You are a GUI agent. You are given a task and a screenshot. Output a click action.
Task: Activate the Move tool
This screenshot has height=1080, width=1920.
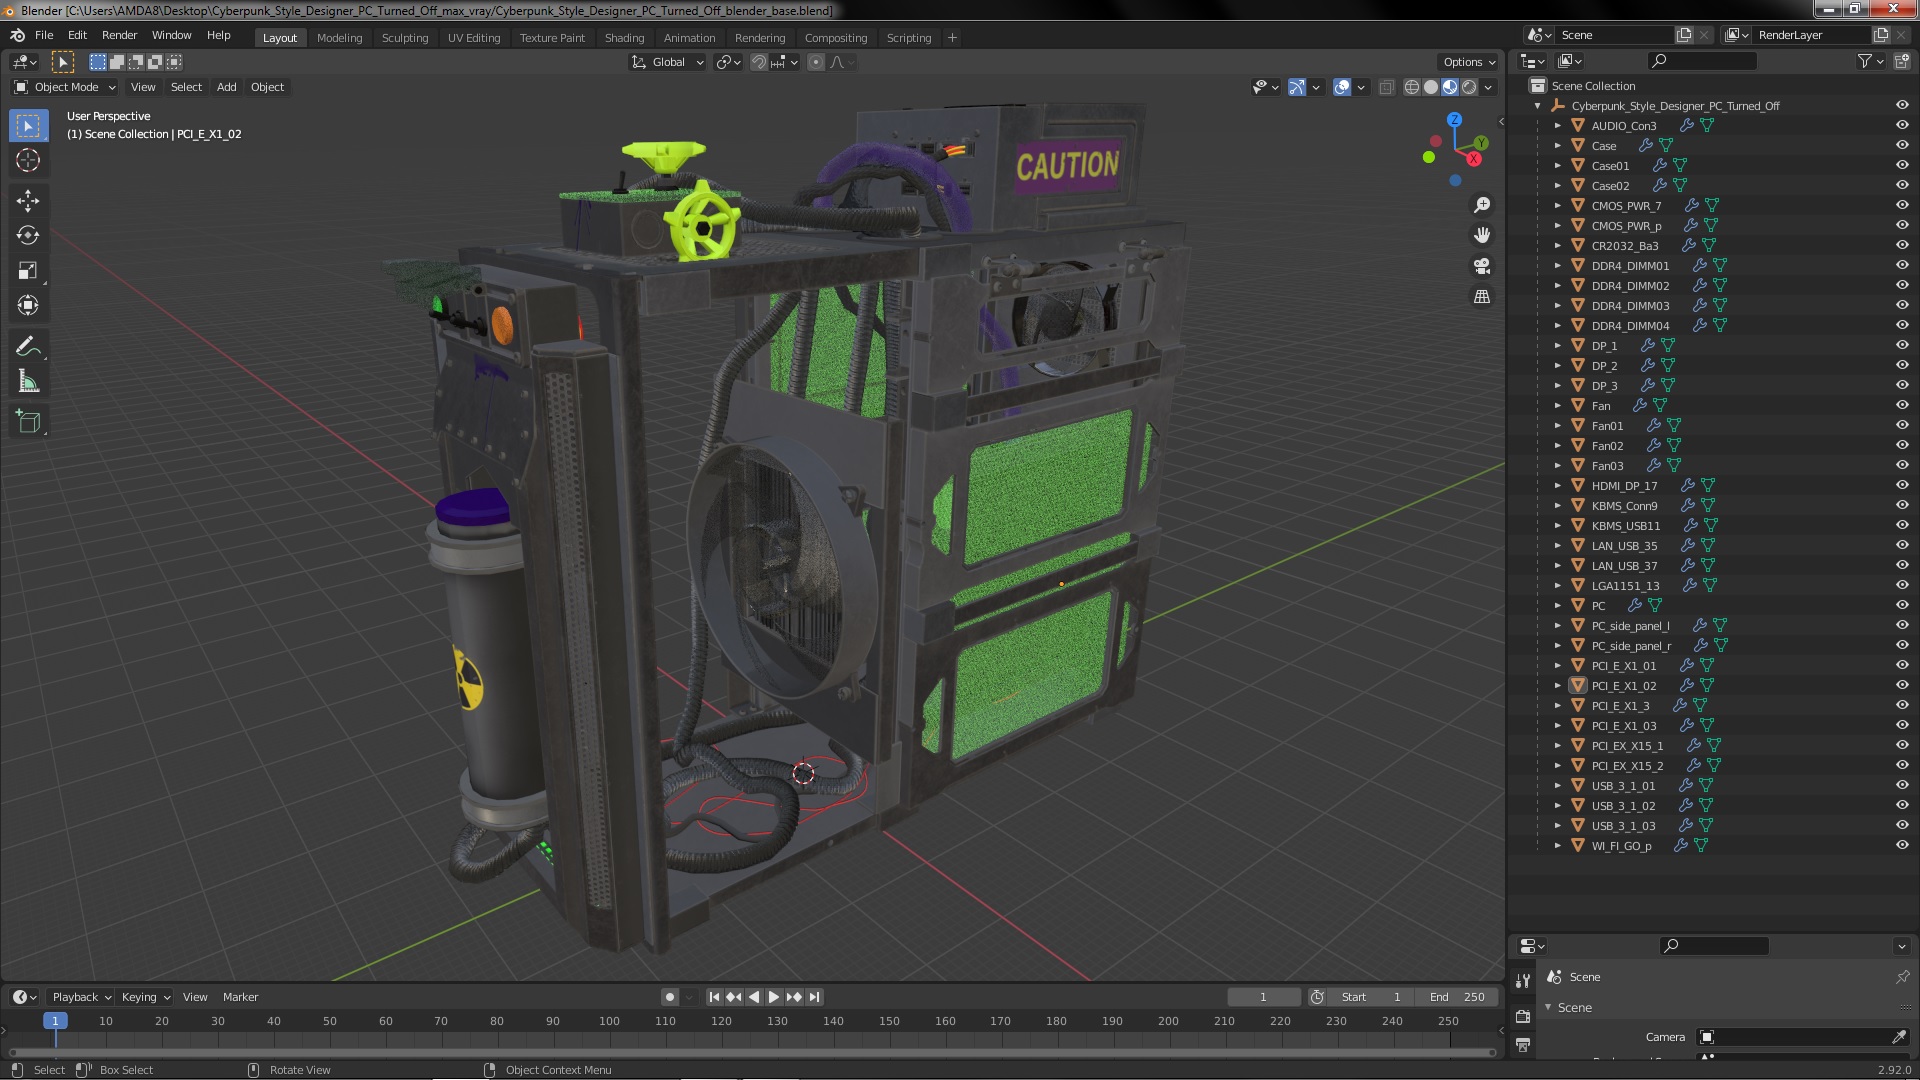[28, 201]
